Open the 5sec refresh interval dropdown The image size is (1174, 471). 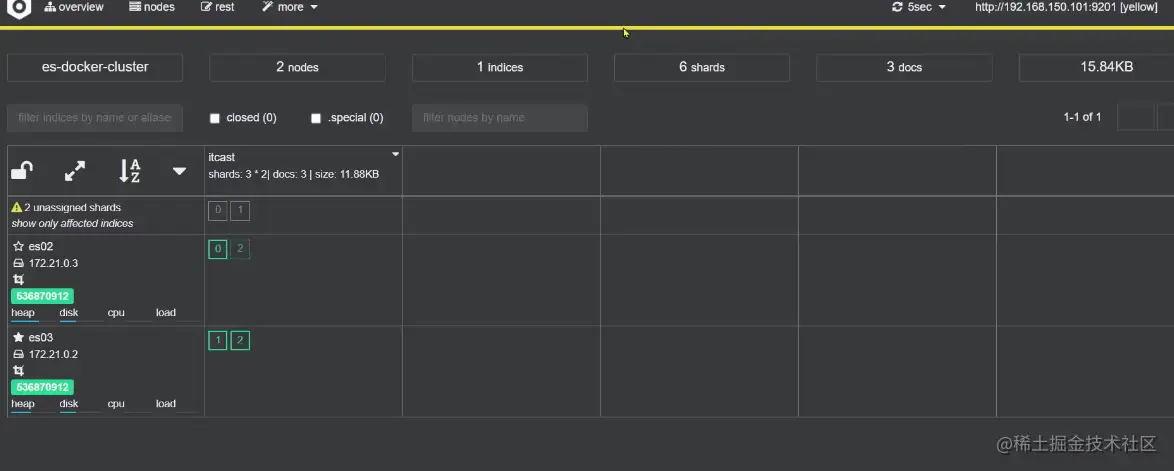[x=919, y=7]
